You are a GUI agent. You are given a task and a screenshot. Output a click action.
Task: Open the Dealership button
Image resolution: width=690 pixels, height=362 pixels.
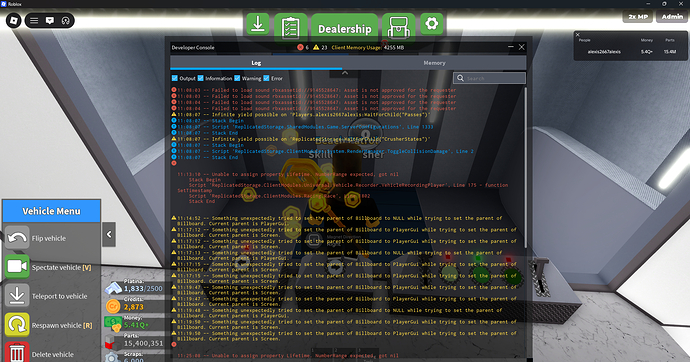[345, 28]
